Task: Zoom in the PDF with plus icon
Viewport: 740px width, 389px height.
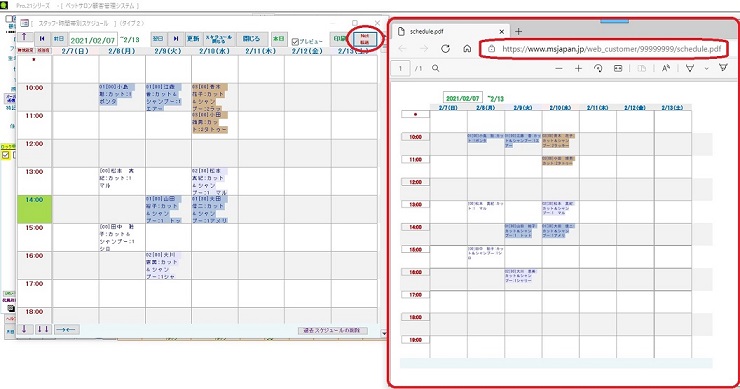Action: (x=579, y=68)
